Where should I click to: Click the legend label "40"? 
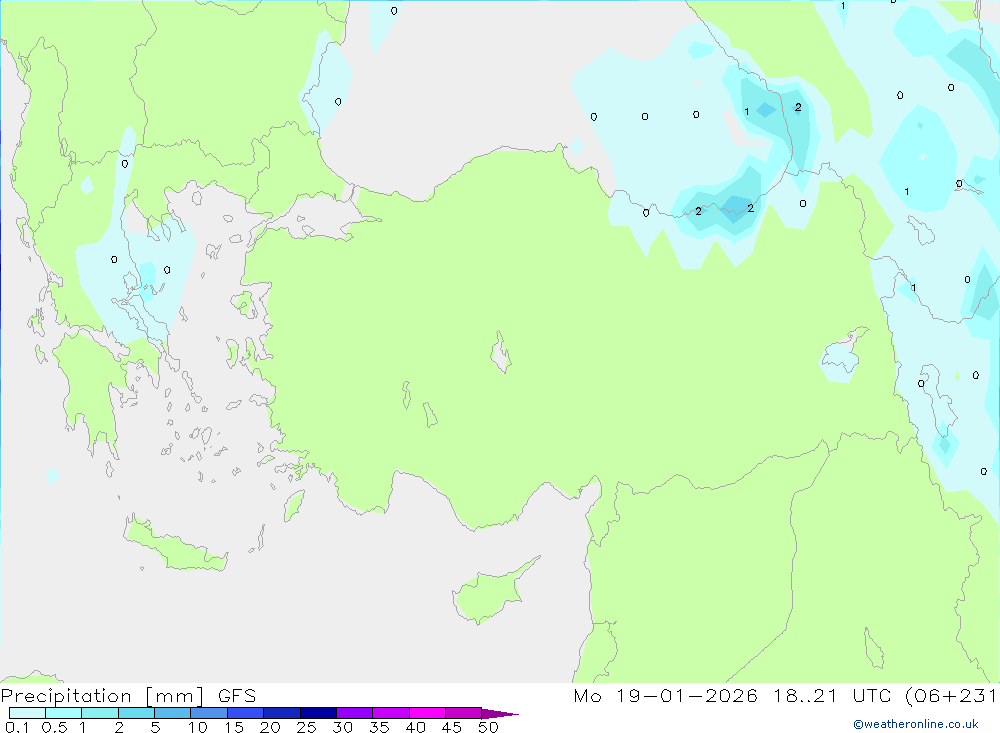pos(416,727)
